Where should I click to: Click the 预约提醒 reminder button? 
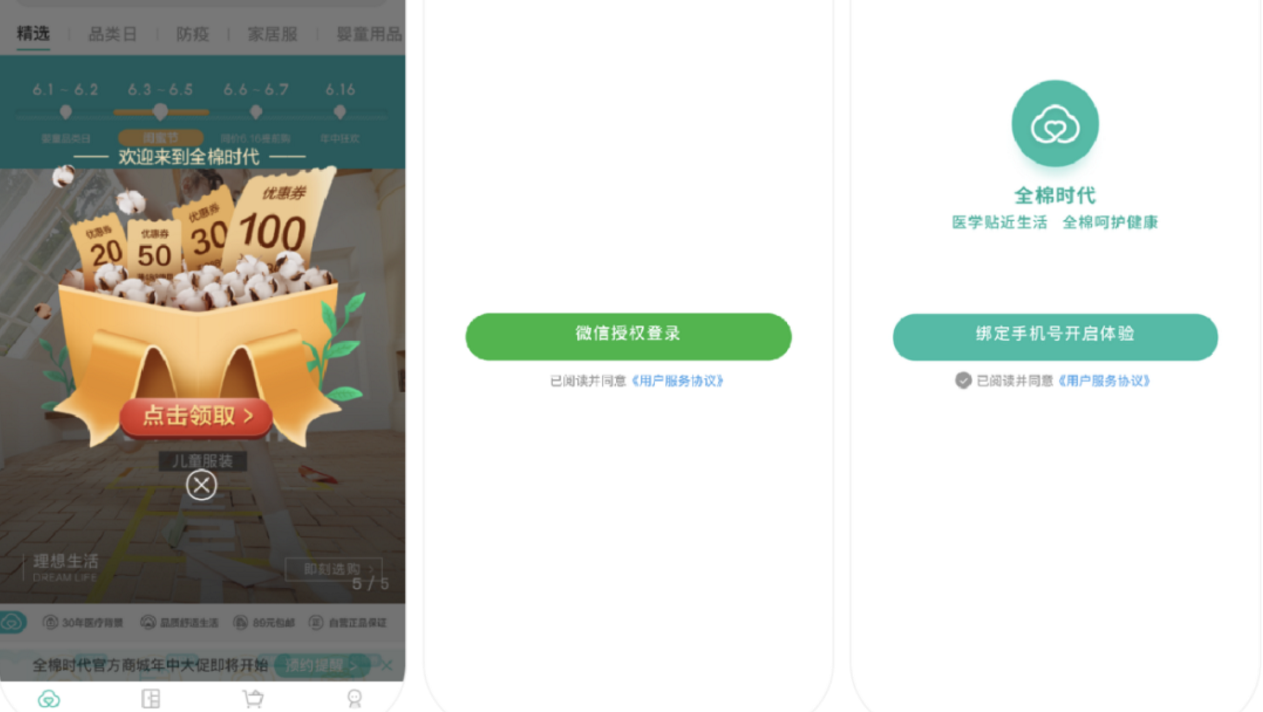(321, 665)
